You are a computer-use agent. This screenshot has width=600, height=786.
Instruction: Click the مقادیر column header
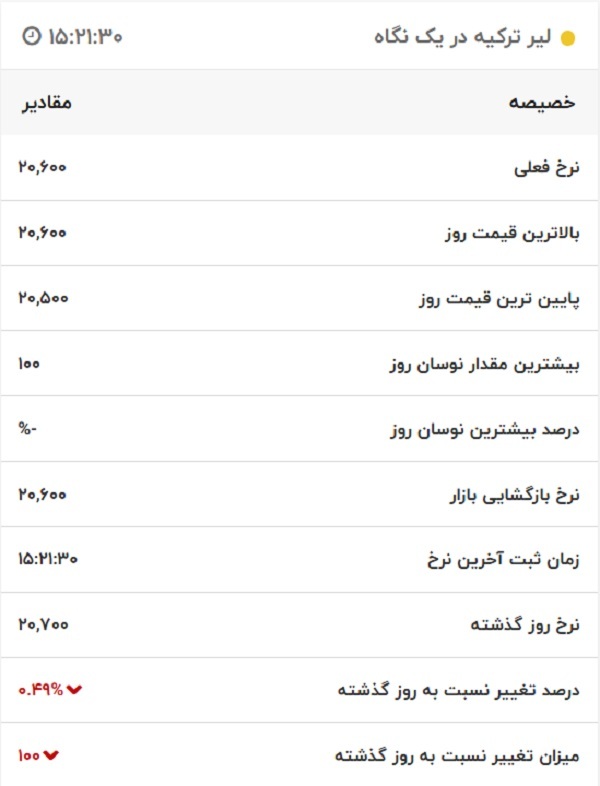pos(47,103)
